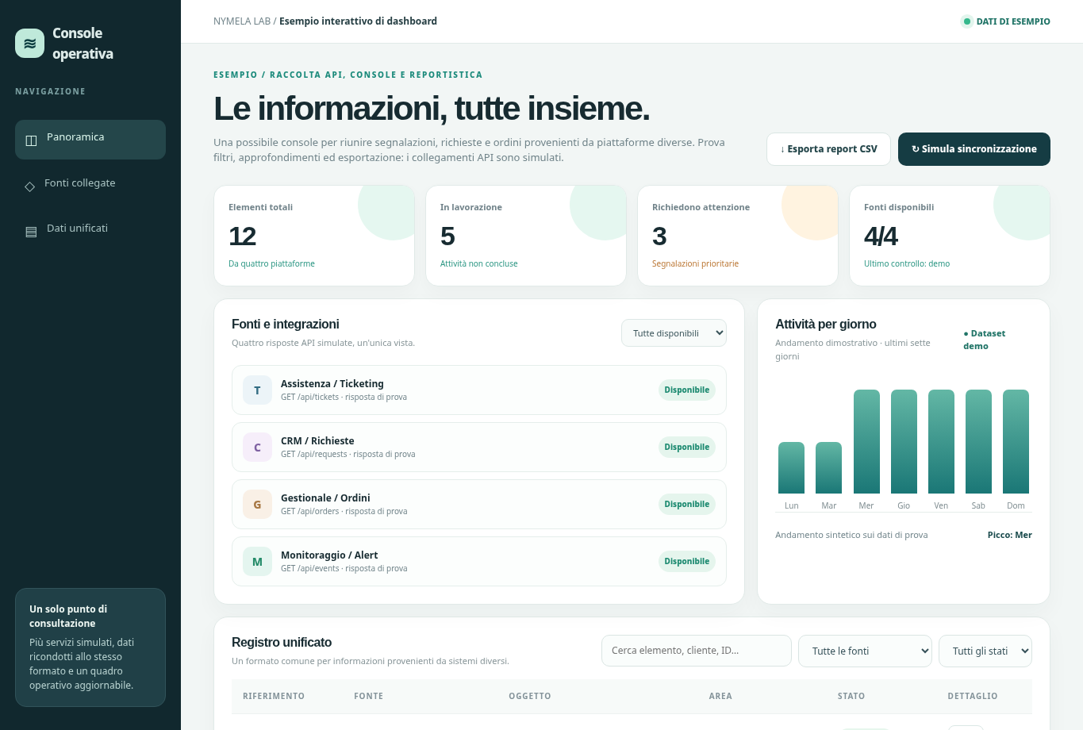
Task: Click the Dom bar in activity chart
Action: [1016, 441]
